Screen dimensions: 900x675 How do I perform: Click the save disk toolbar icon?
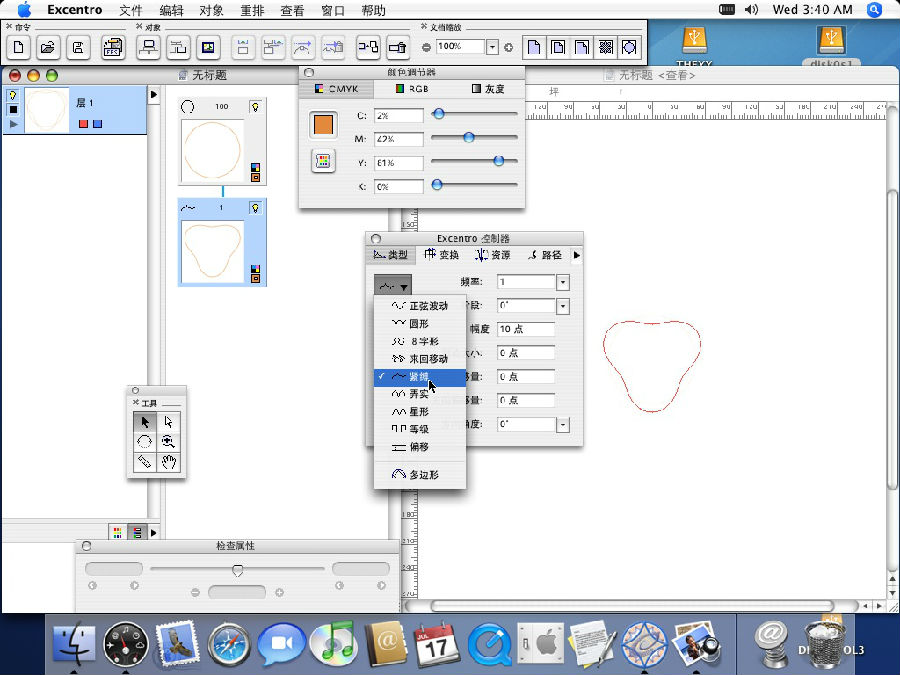pyautogui.click(x=77, y=47)
